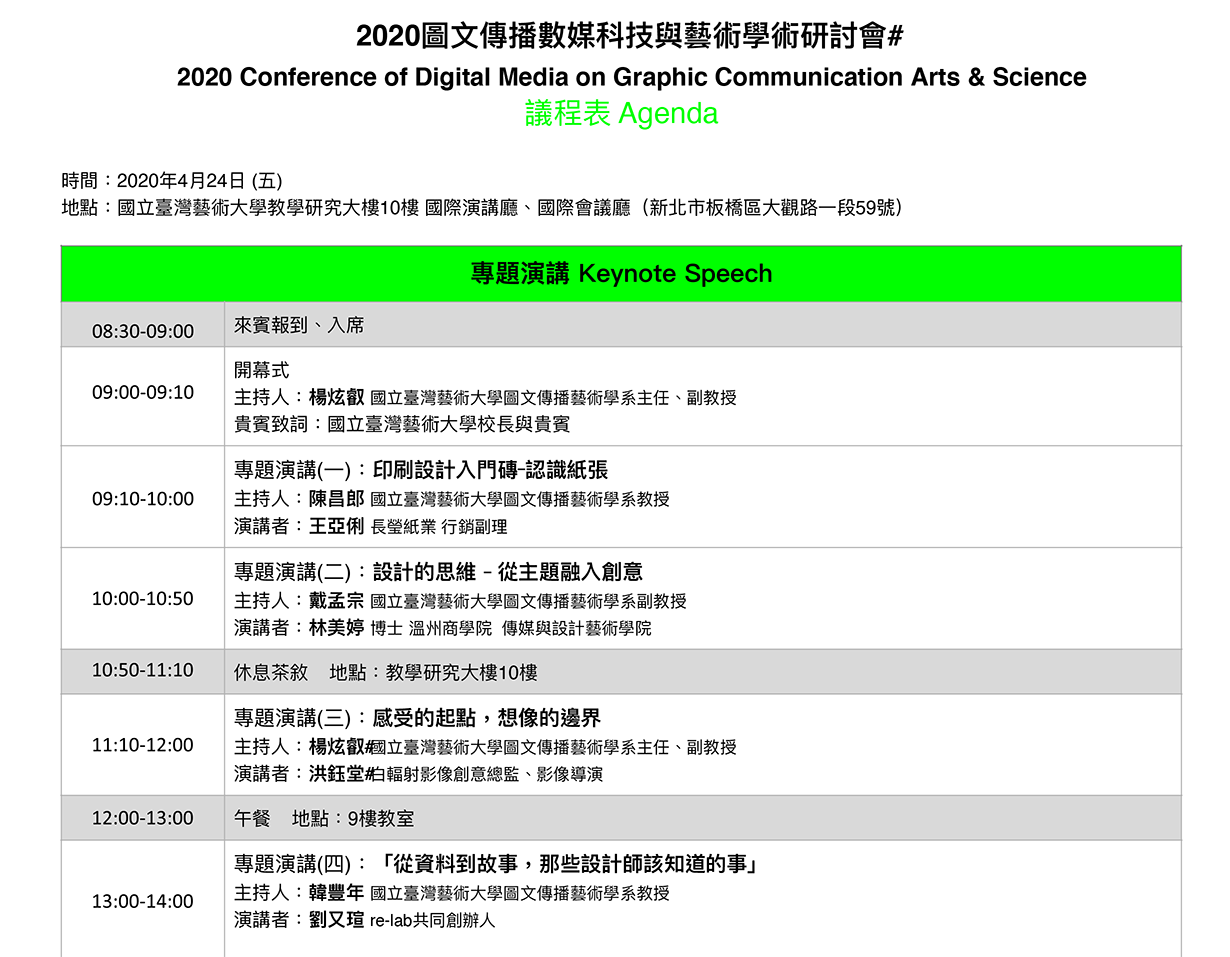Click host name 陳昌郎
Viewport: 1230px width, 957px height.
tap(336, 499)
